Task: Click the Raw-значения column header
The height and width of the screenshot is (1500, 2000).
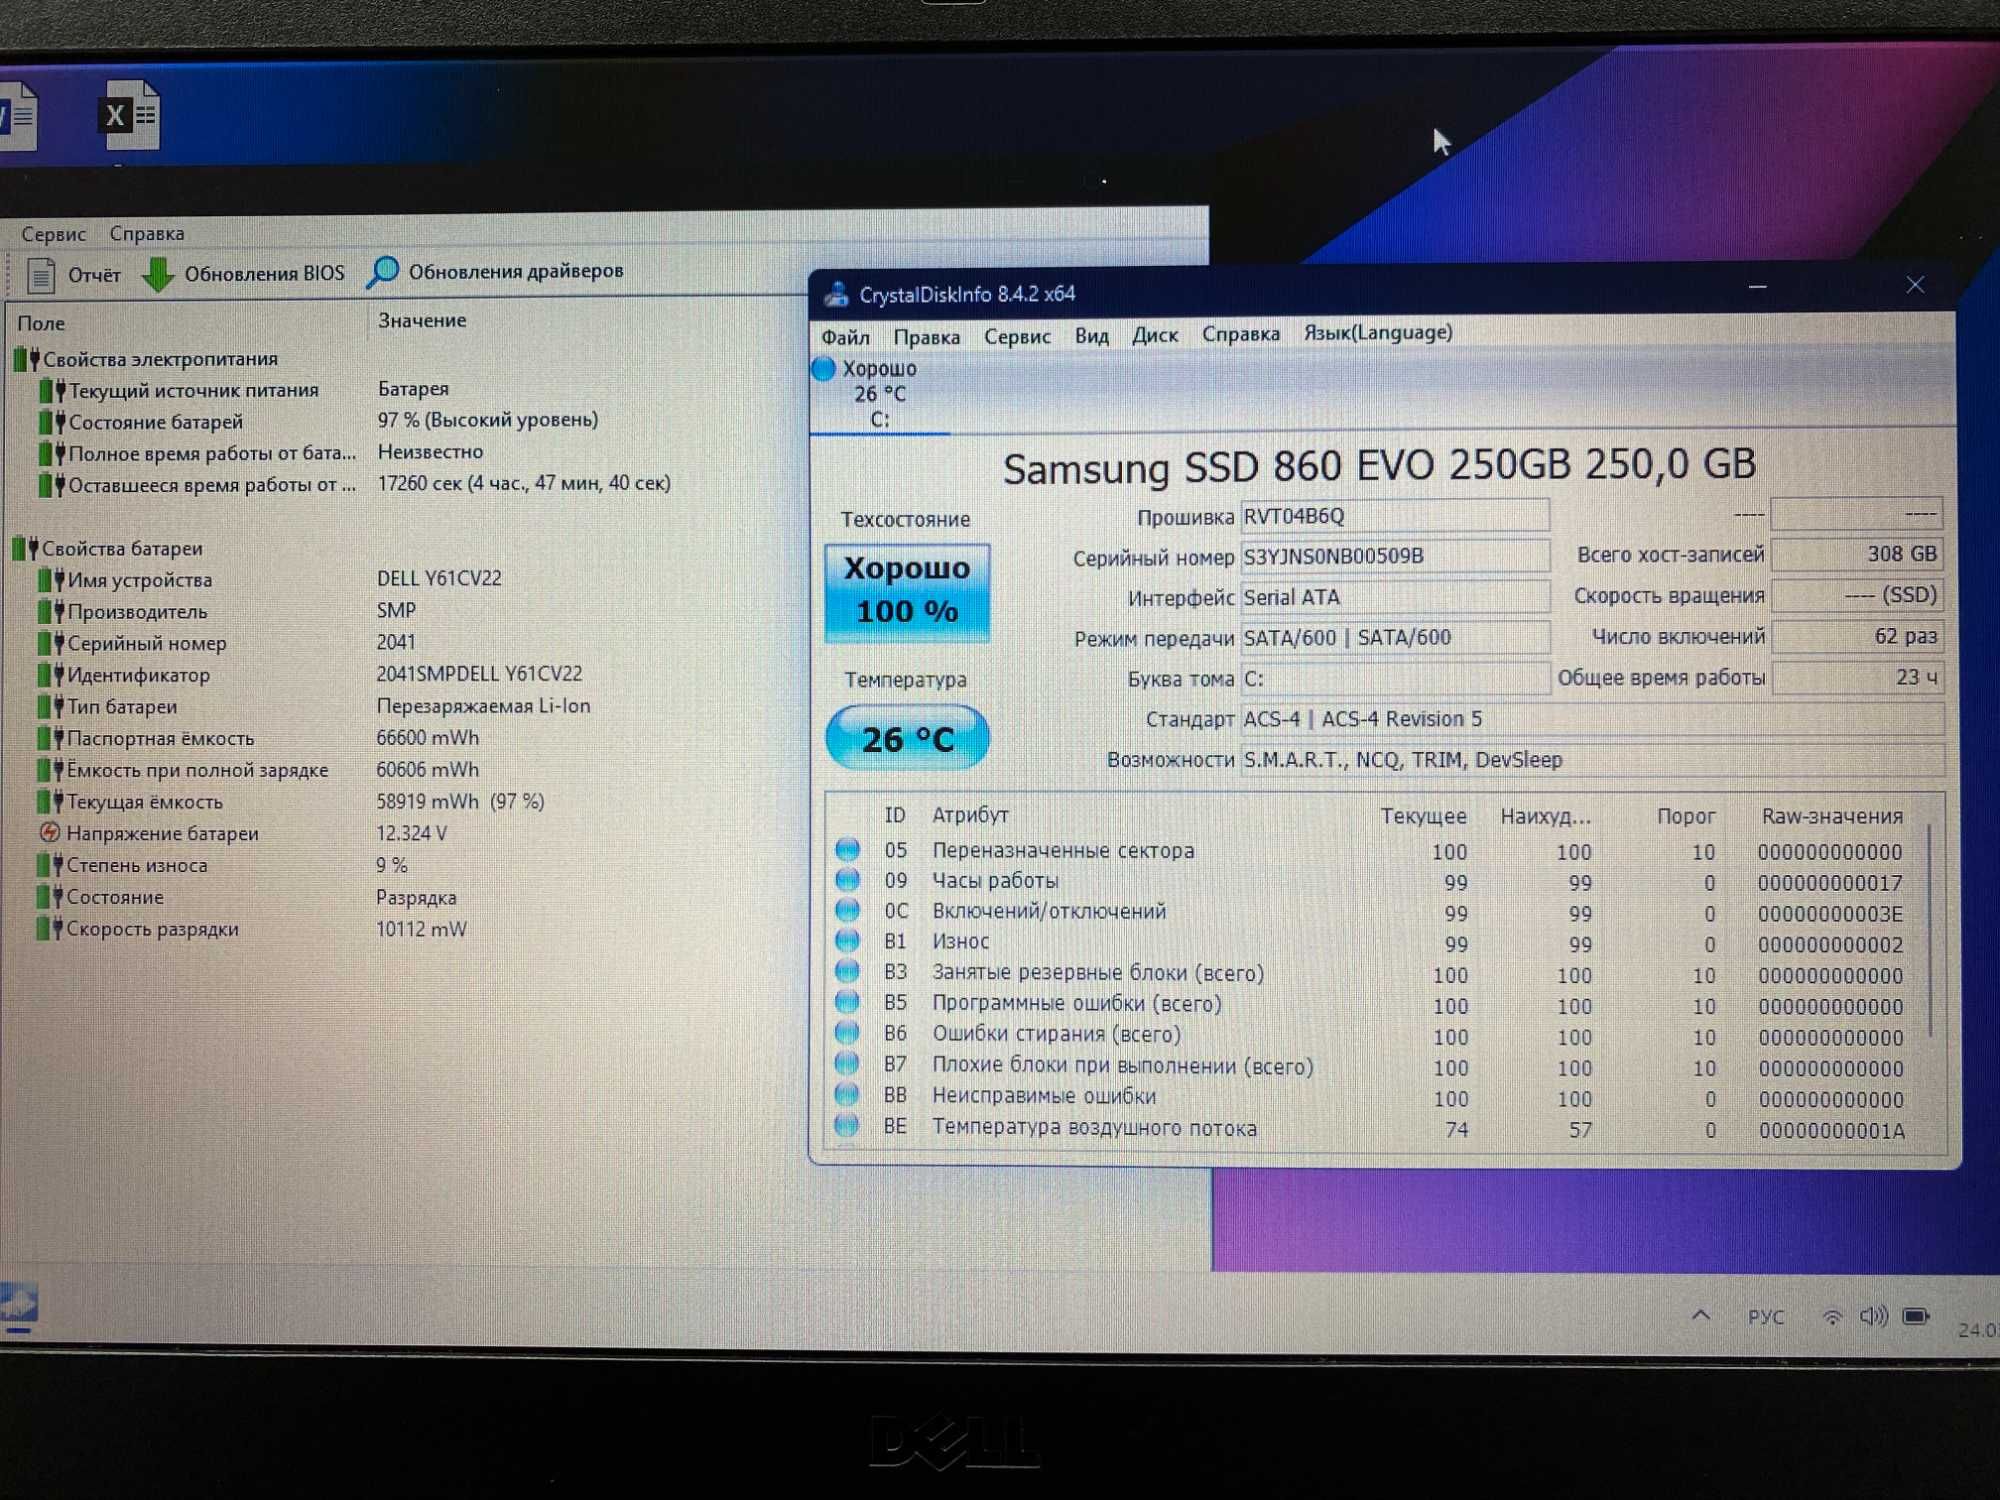Action: [x=1832, y=816]
